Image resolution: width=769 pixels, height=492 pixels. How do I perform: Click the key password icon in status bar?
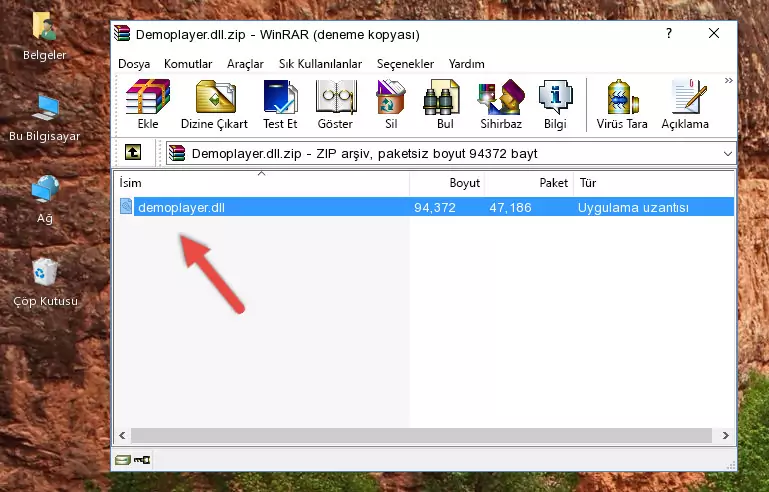click(x=142, y=460)
